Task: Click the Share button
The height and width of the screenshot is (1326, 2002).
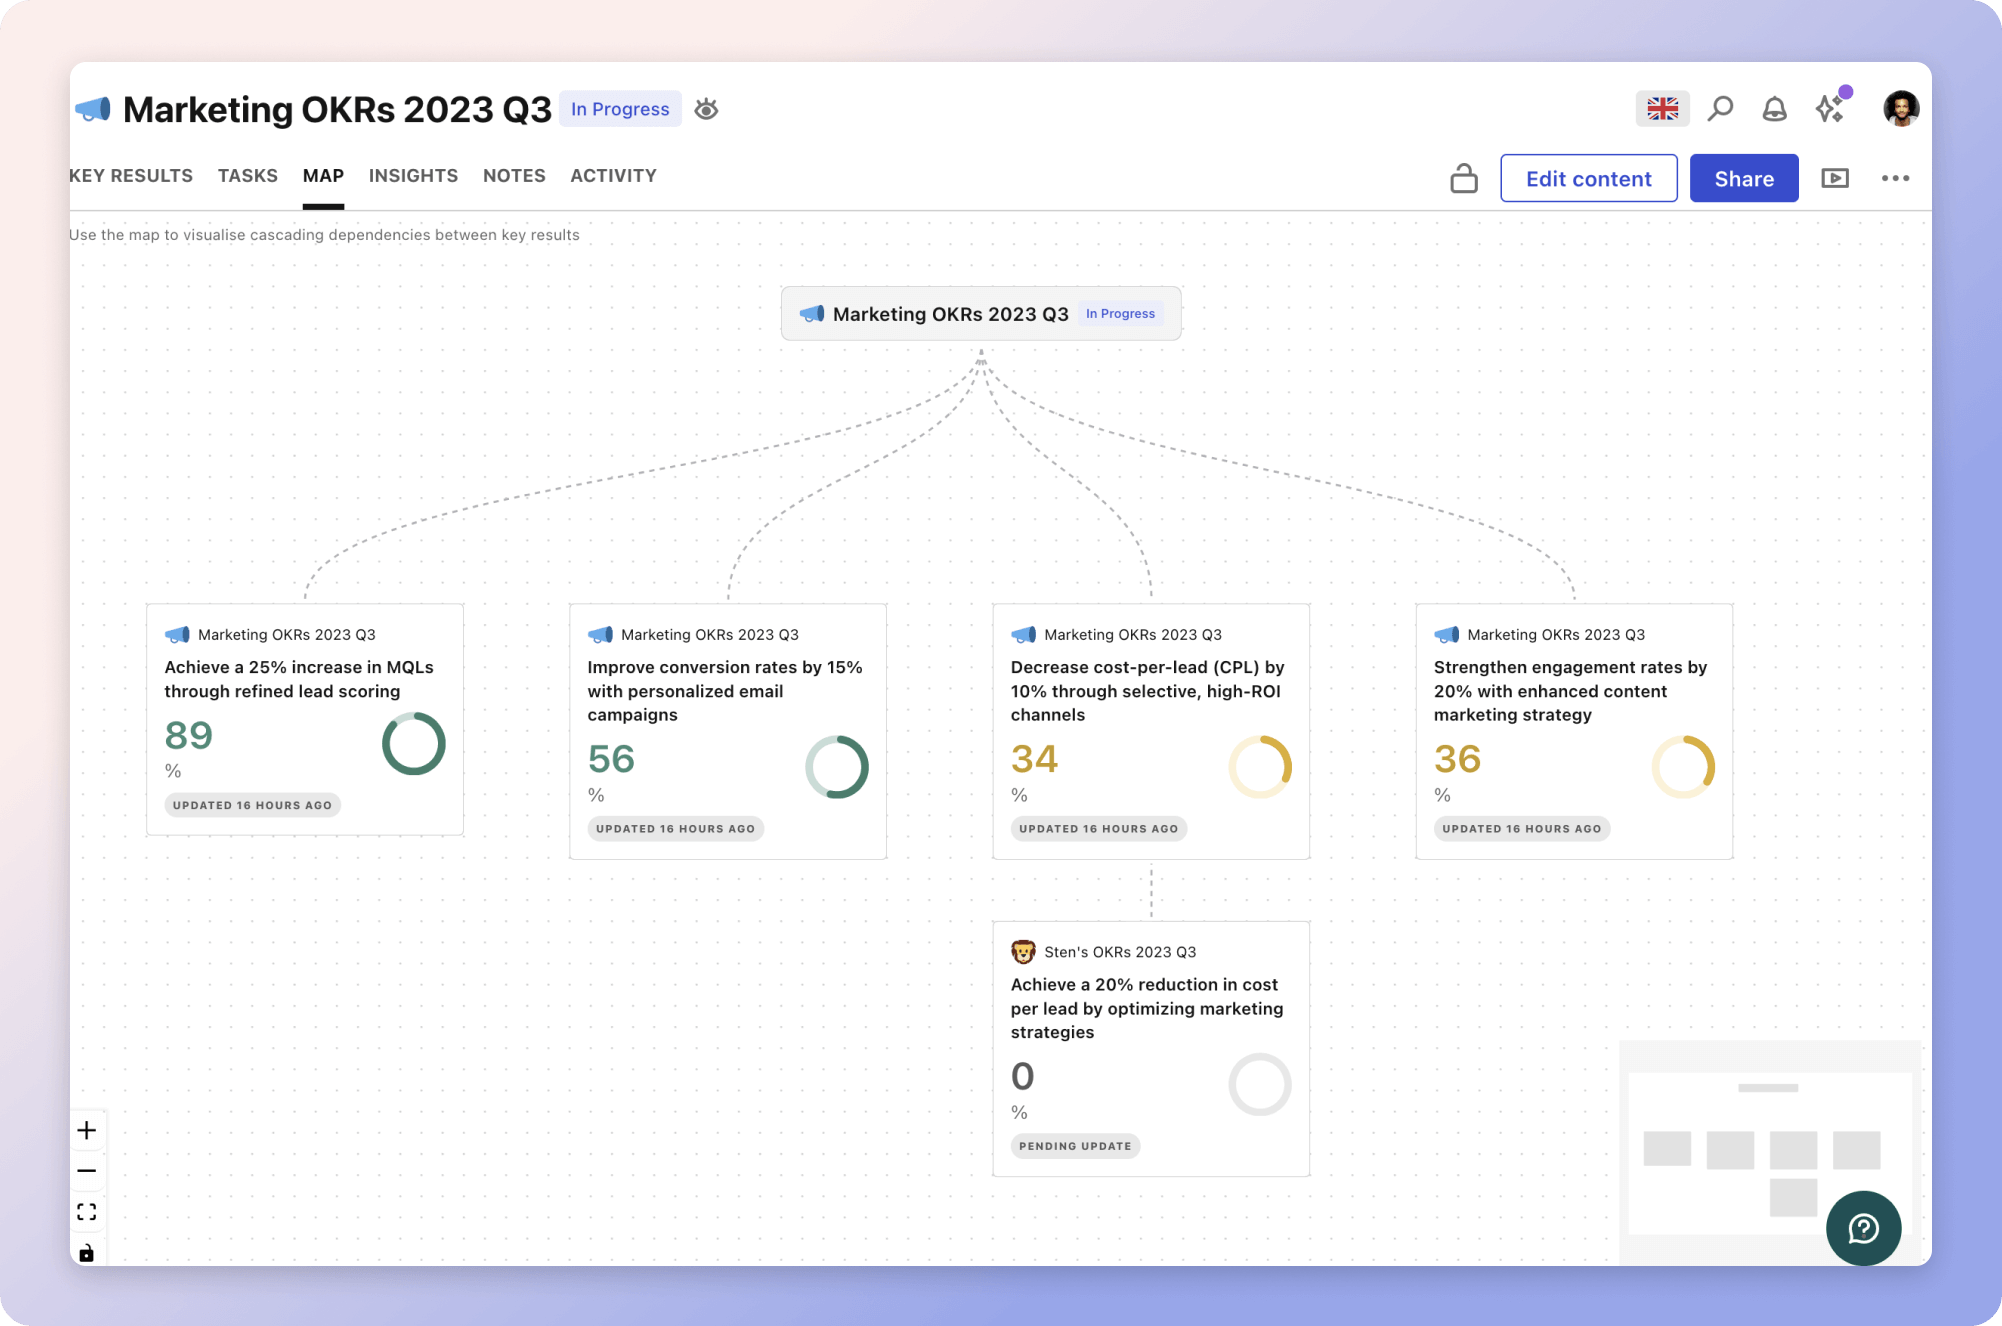Action: click(x=1744, y=178)
